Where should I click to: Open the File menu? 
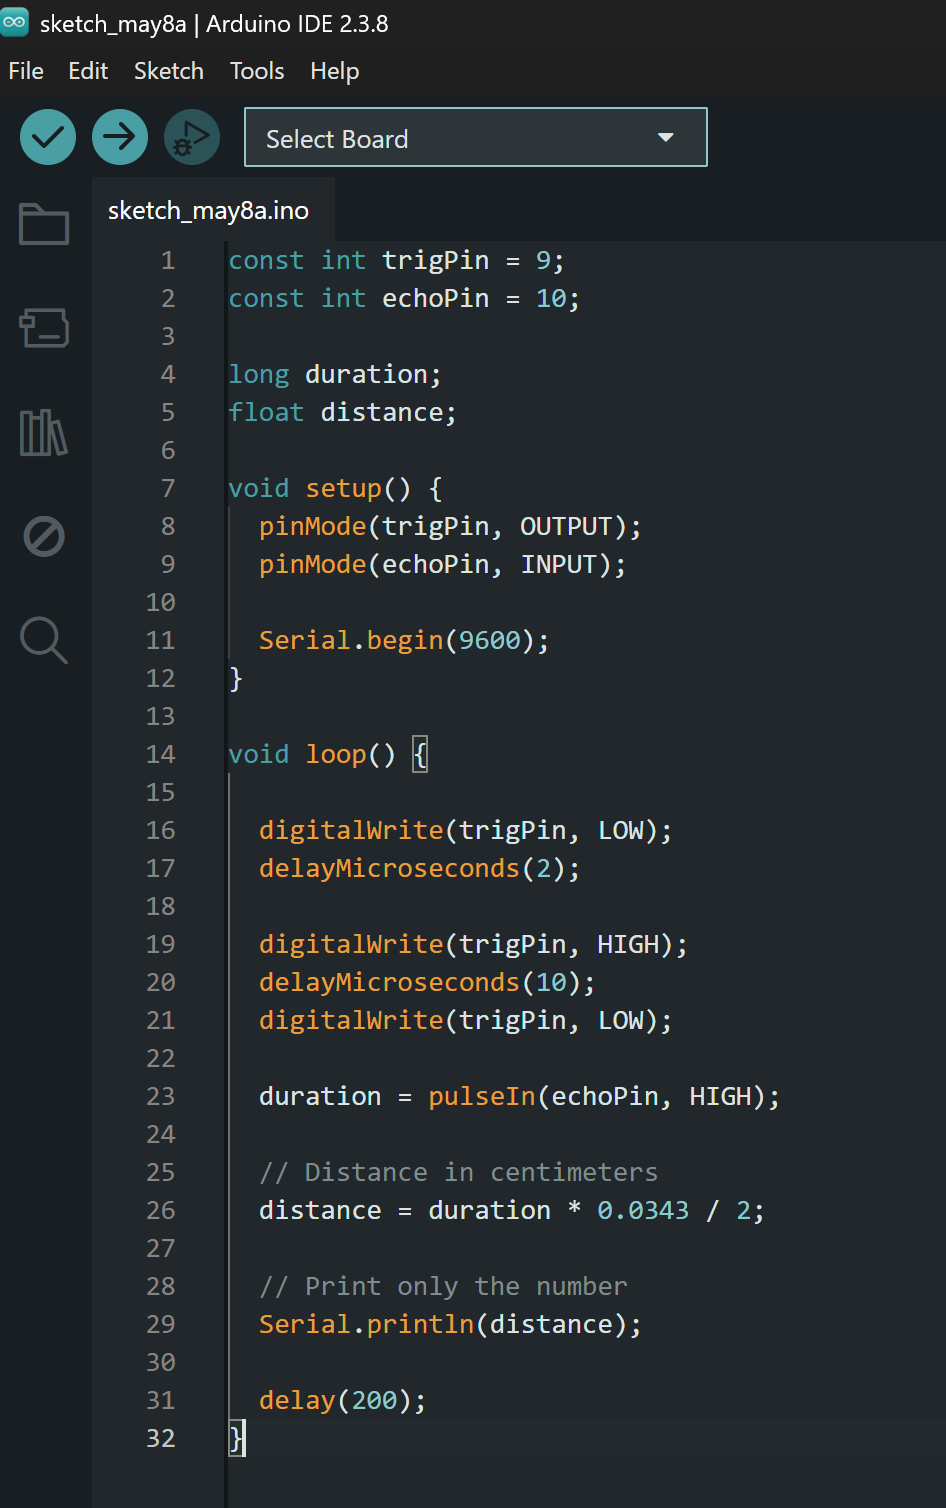pyautogui.click(x=26, y=71)
